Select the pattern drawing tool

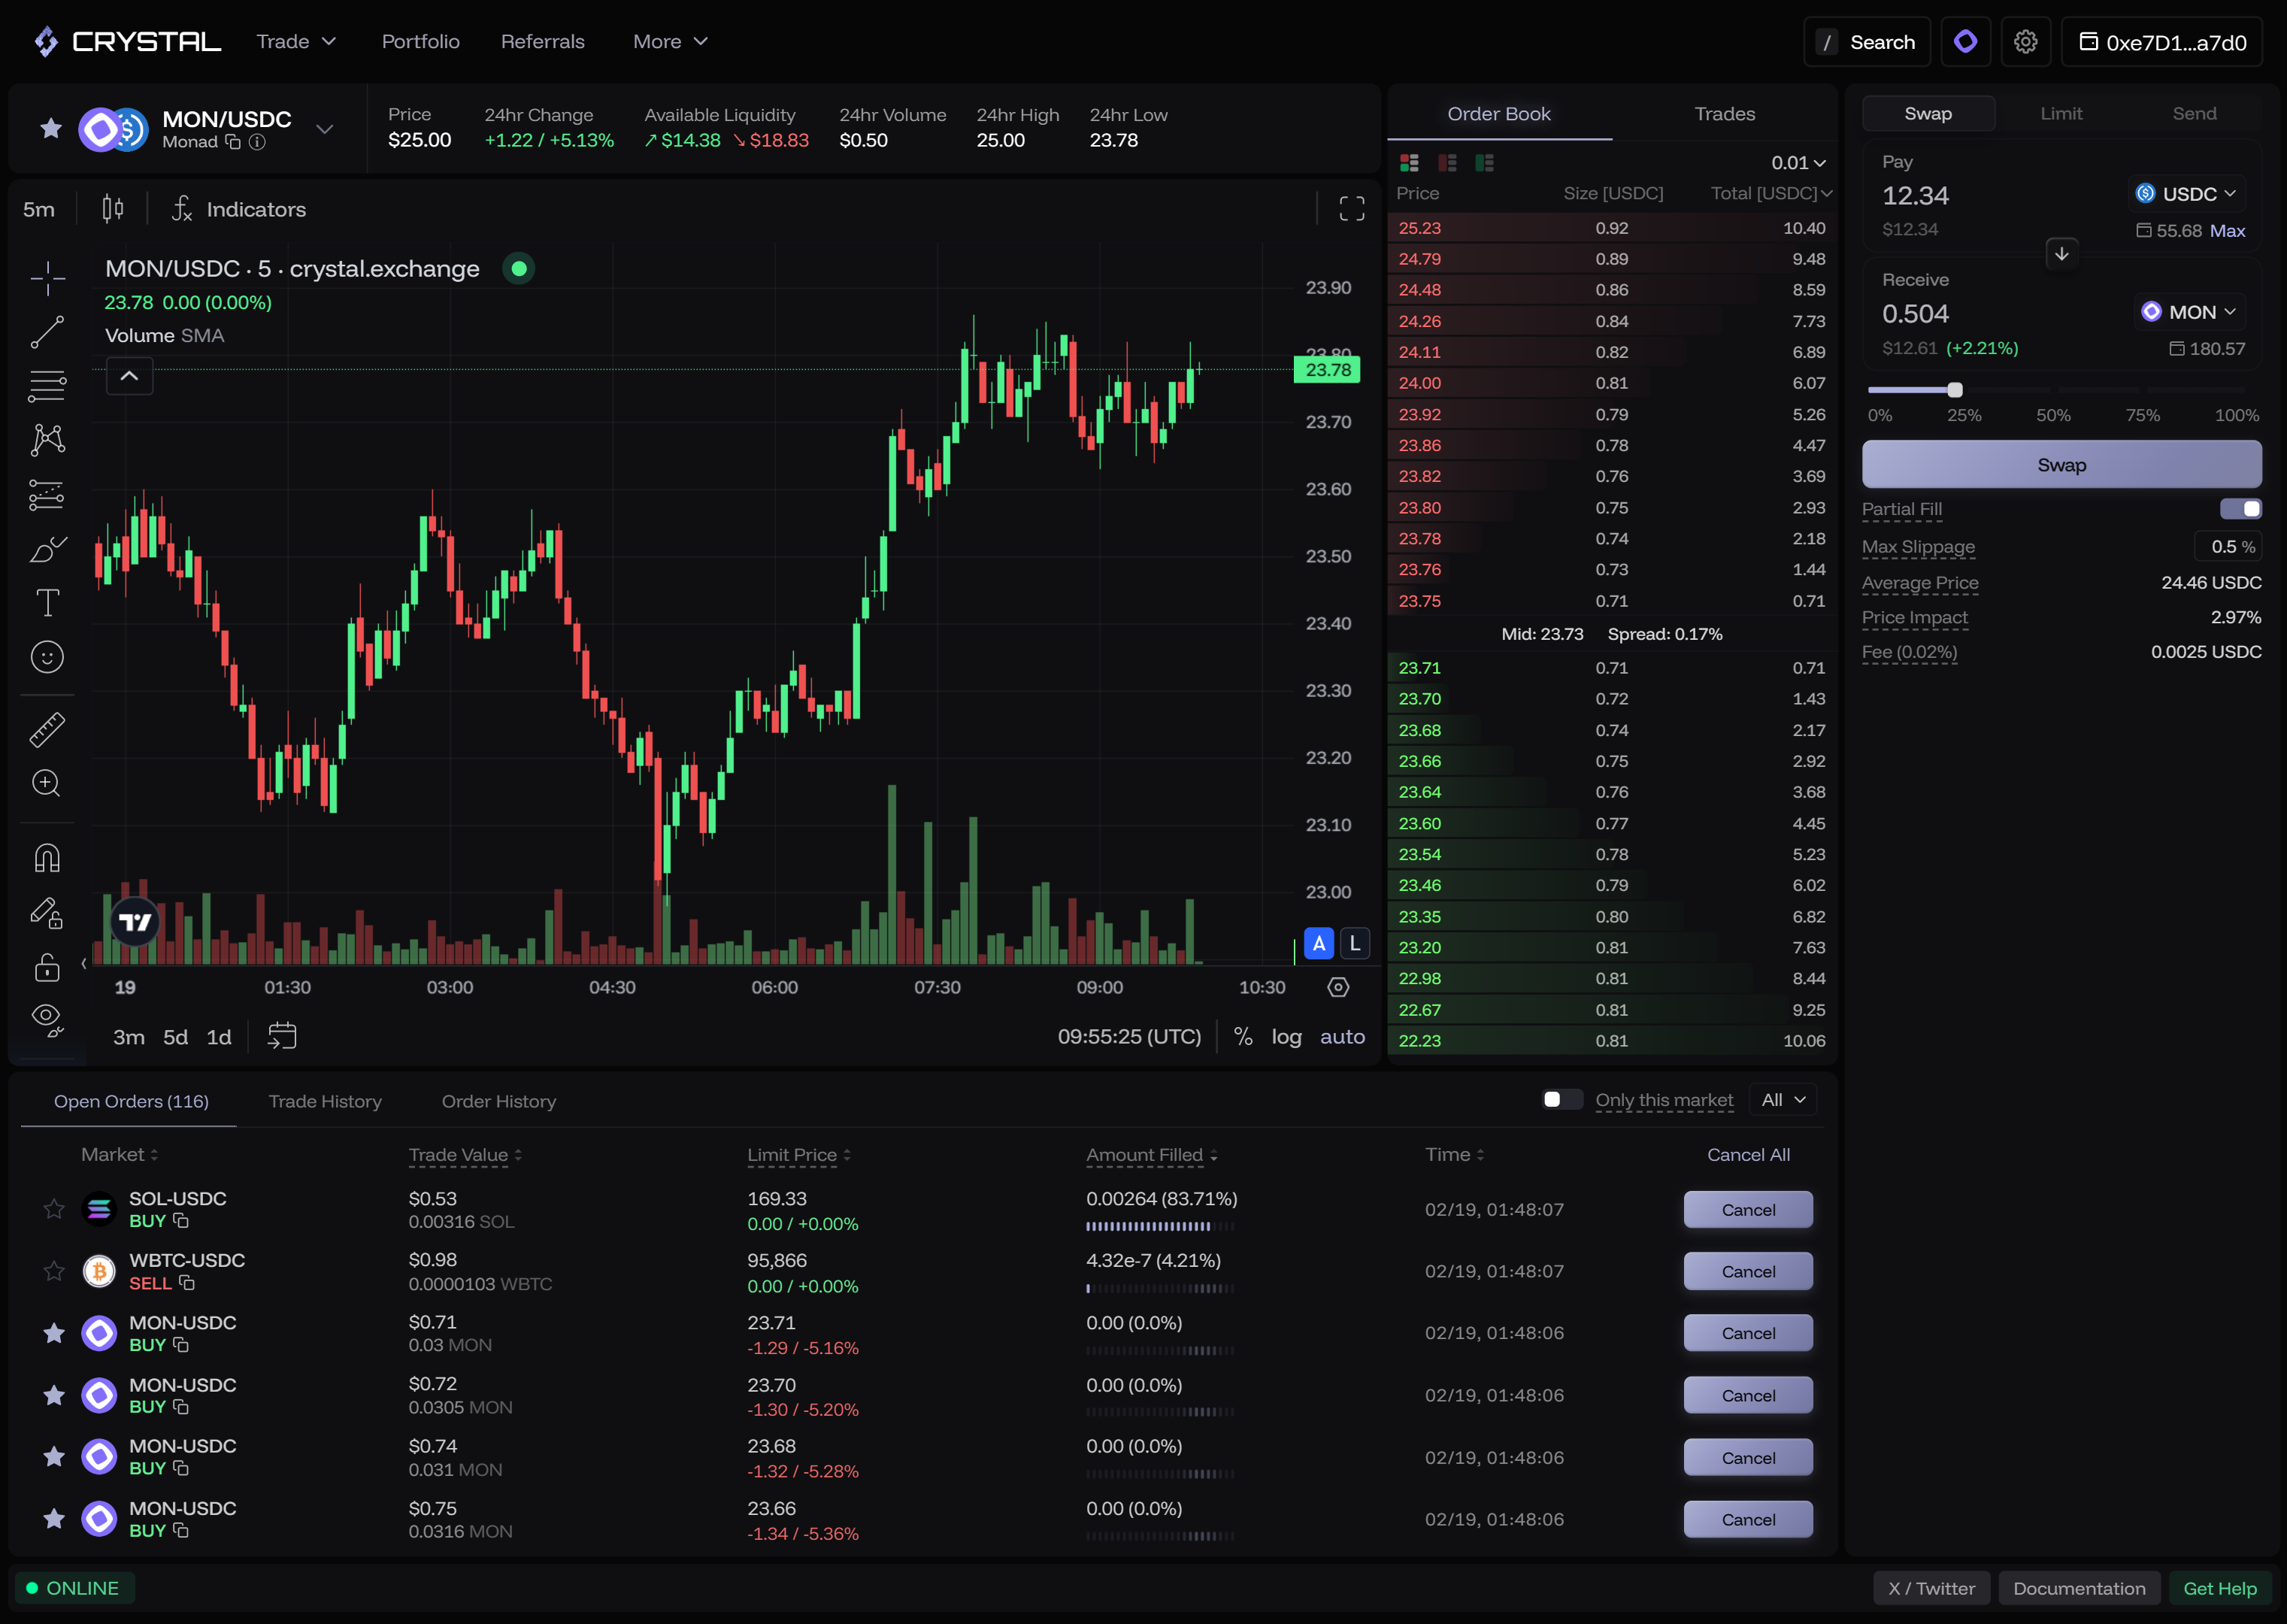(47, 440)
